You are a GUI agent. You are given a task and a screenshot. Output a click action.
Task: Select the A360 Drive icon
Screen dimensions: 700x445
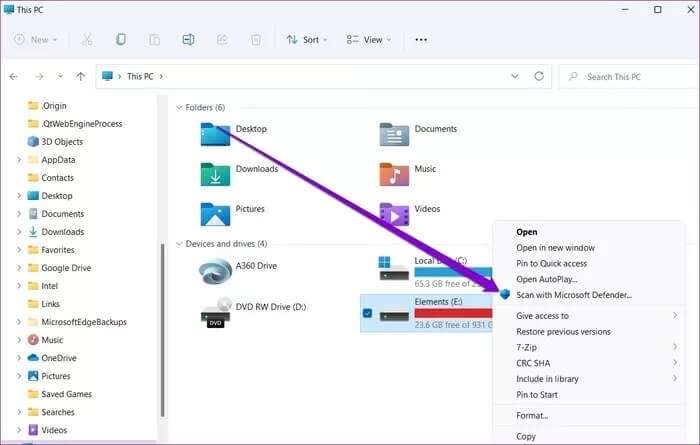(x=215, y=271)
